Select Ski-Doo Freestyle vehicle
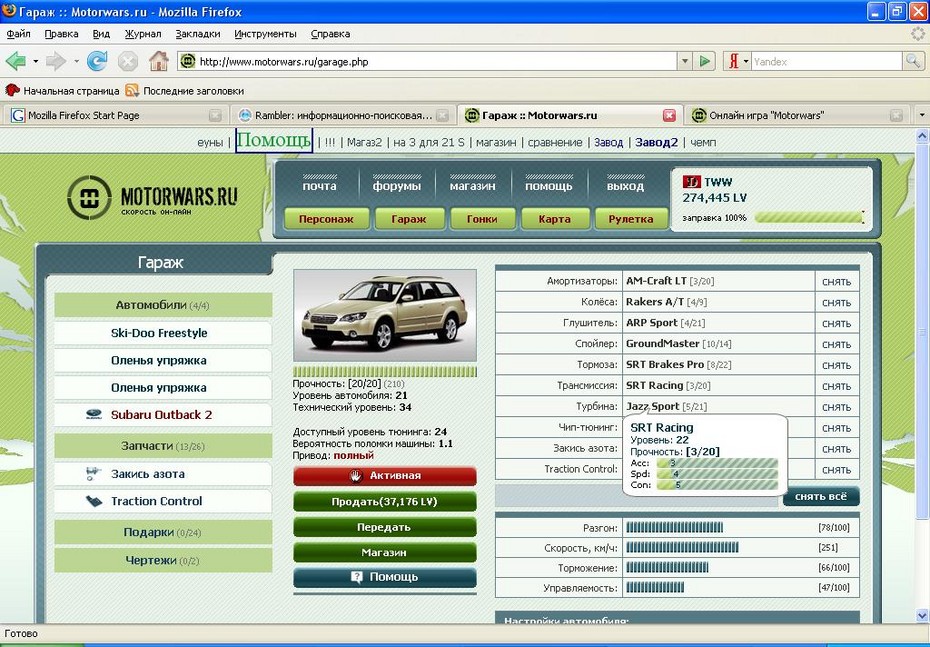Screen dimensions: 930x647 163,333
